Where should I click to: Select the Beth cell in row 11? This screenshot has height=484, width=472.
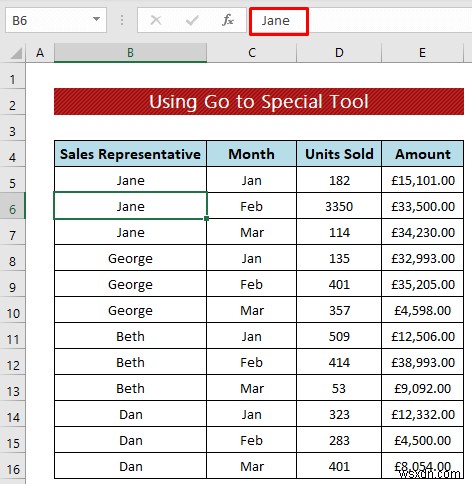(x=130, y=336)
